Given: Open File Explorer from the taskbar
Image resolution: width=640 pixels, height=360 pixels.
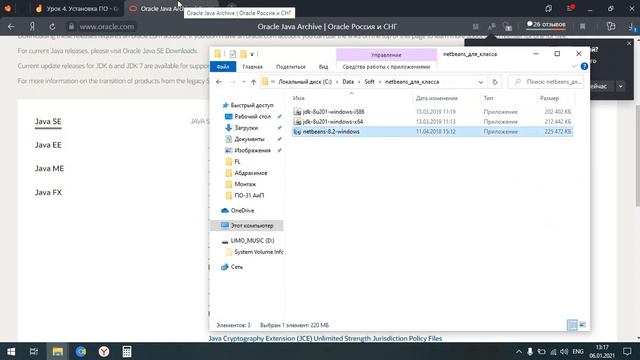Looking at the screenshot, I should [58, 351].
